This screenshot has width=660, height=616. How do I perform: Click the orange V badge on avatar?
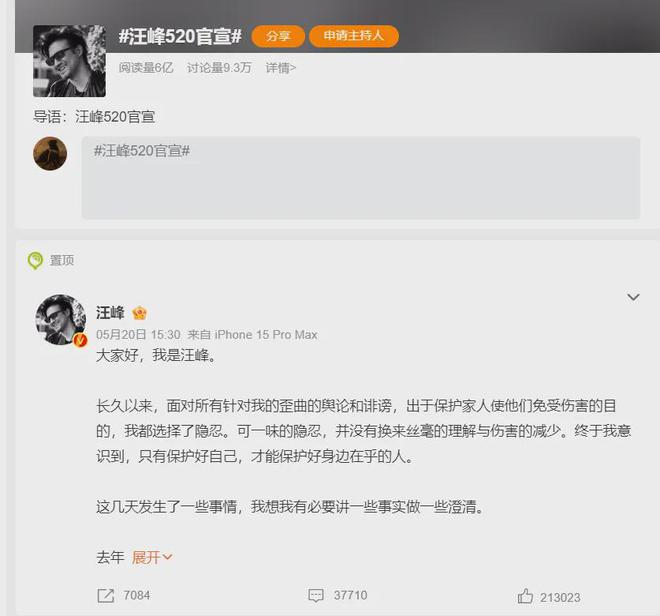80,340
